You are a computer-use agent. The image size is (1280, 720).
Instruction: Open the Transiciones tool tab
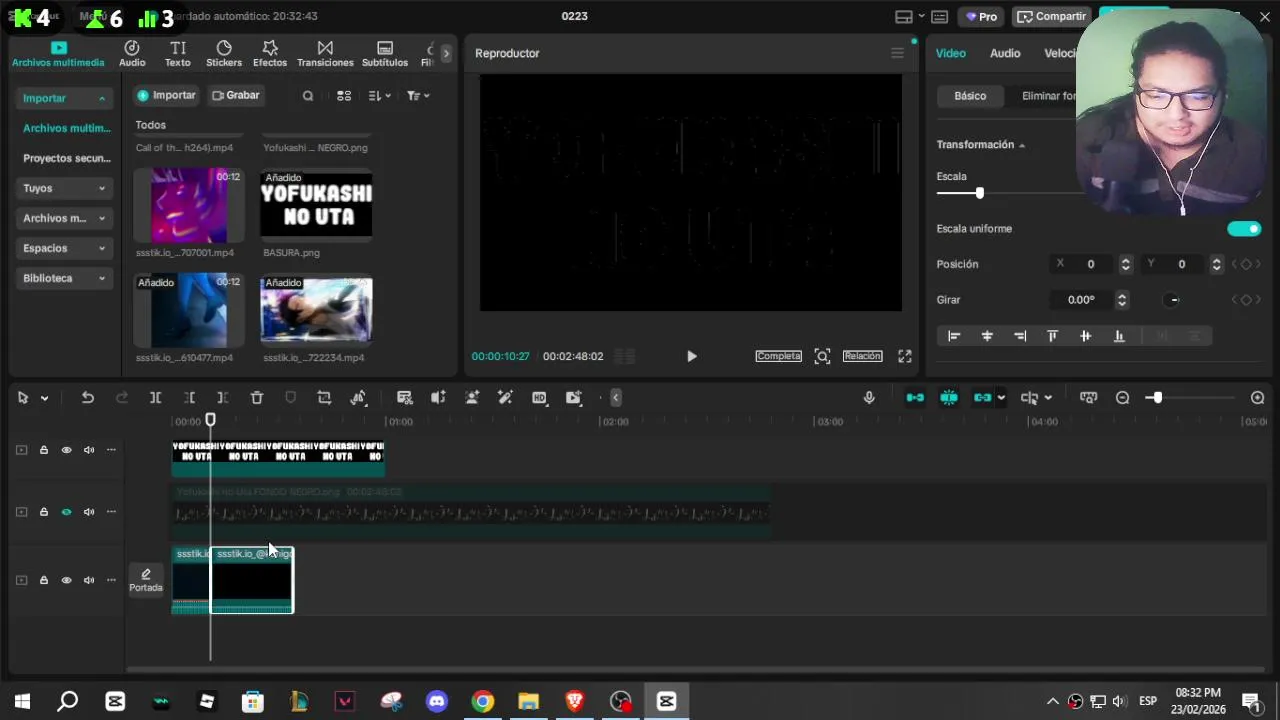click(325, 54)
